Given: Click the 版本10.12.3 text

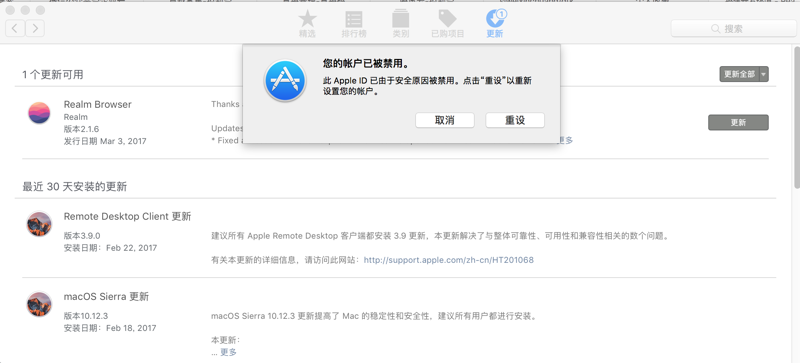Looking at the screenshot, I should 86,316.
